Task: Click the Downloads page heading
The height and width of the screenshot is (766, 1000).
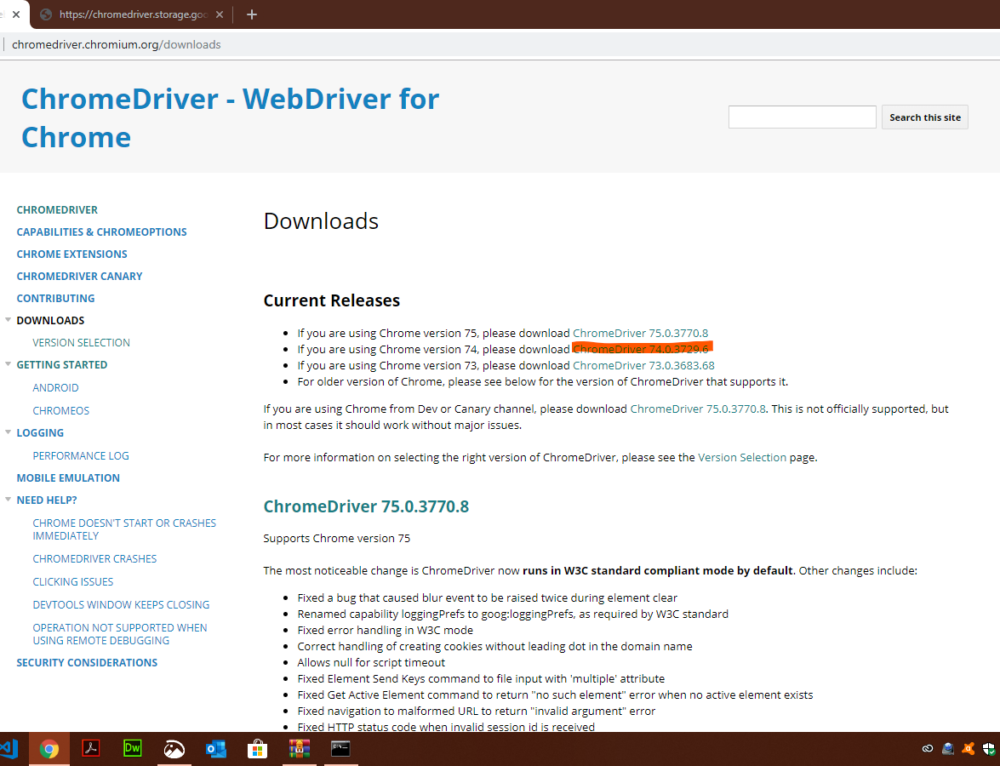Action: (321, 221)
